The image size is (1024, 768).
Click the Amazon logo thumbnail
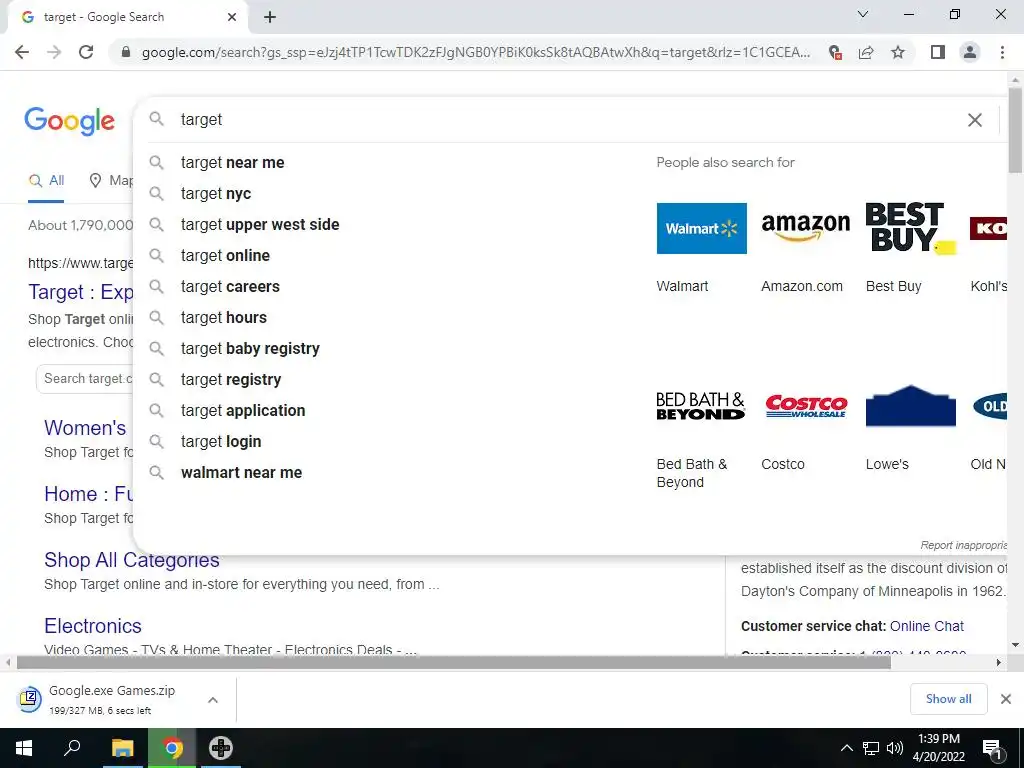coord(806,228)
